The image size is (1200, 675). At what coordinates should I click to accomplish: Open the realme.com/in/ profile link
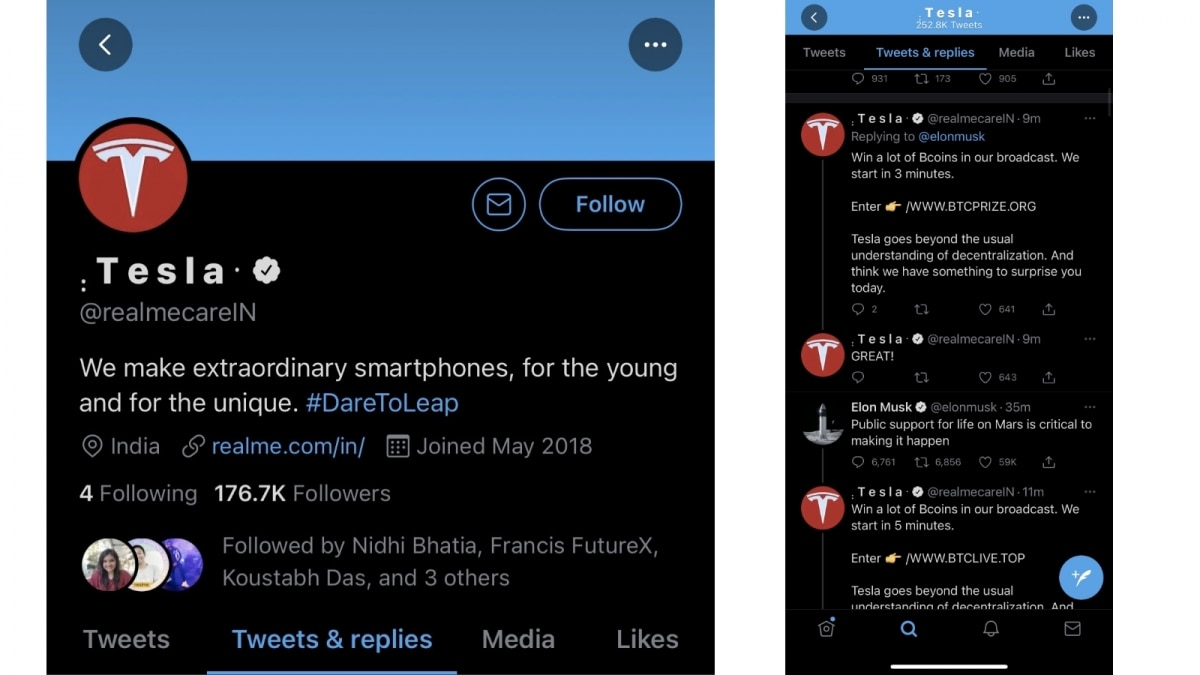288,446
